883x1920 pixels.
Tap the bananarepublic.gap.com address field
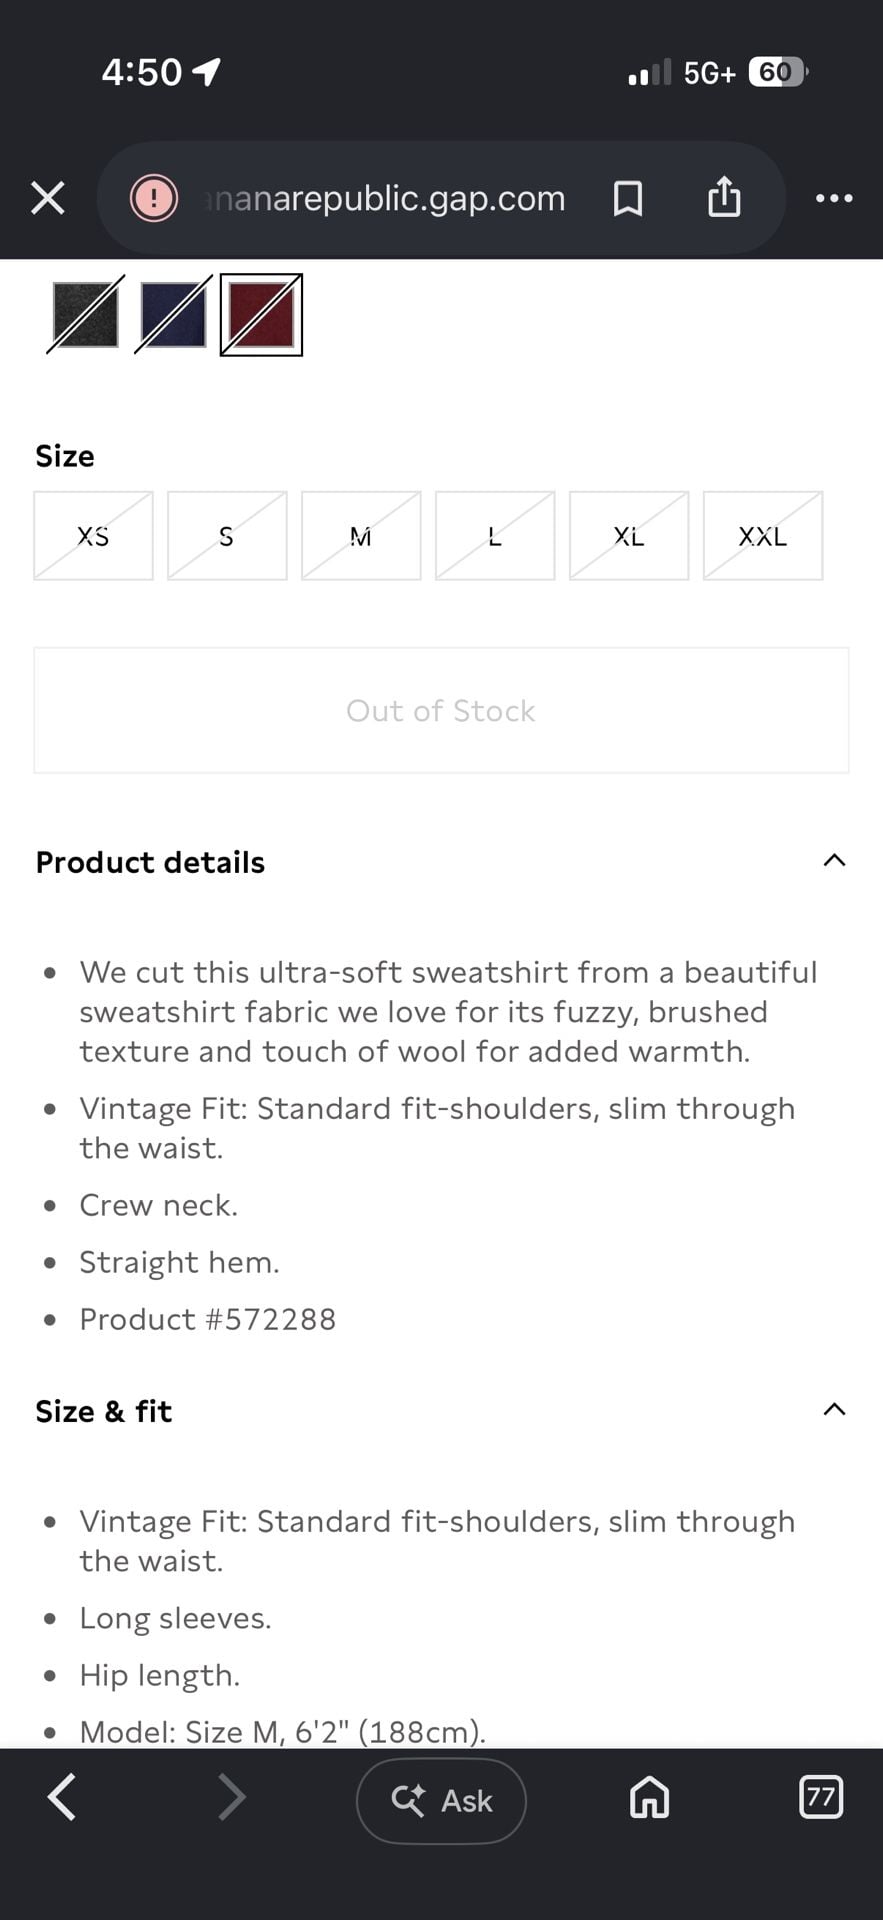pyautogui.click(x=385, y=198)
